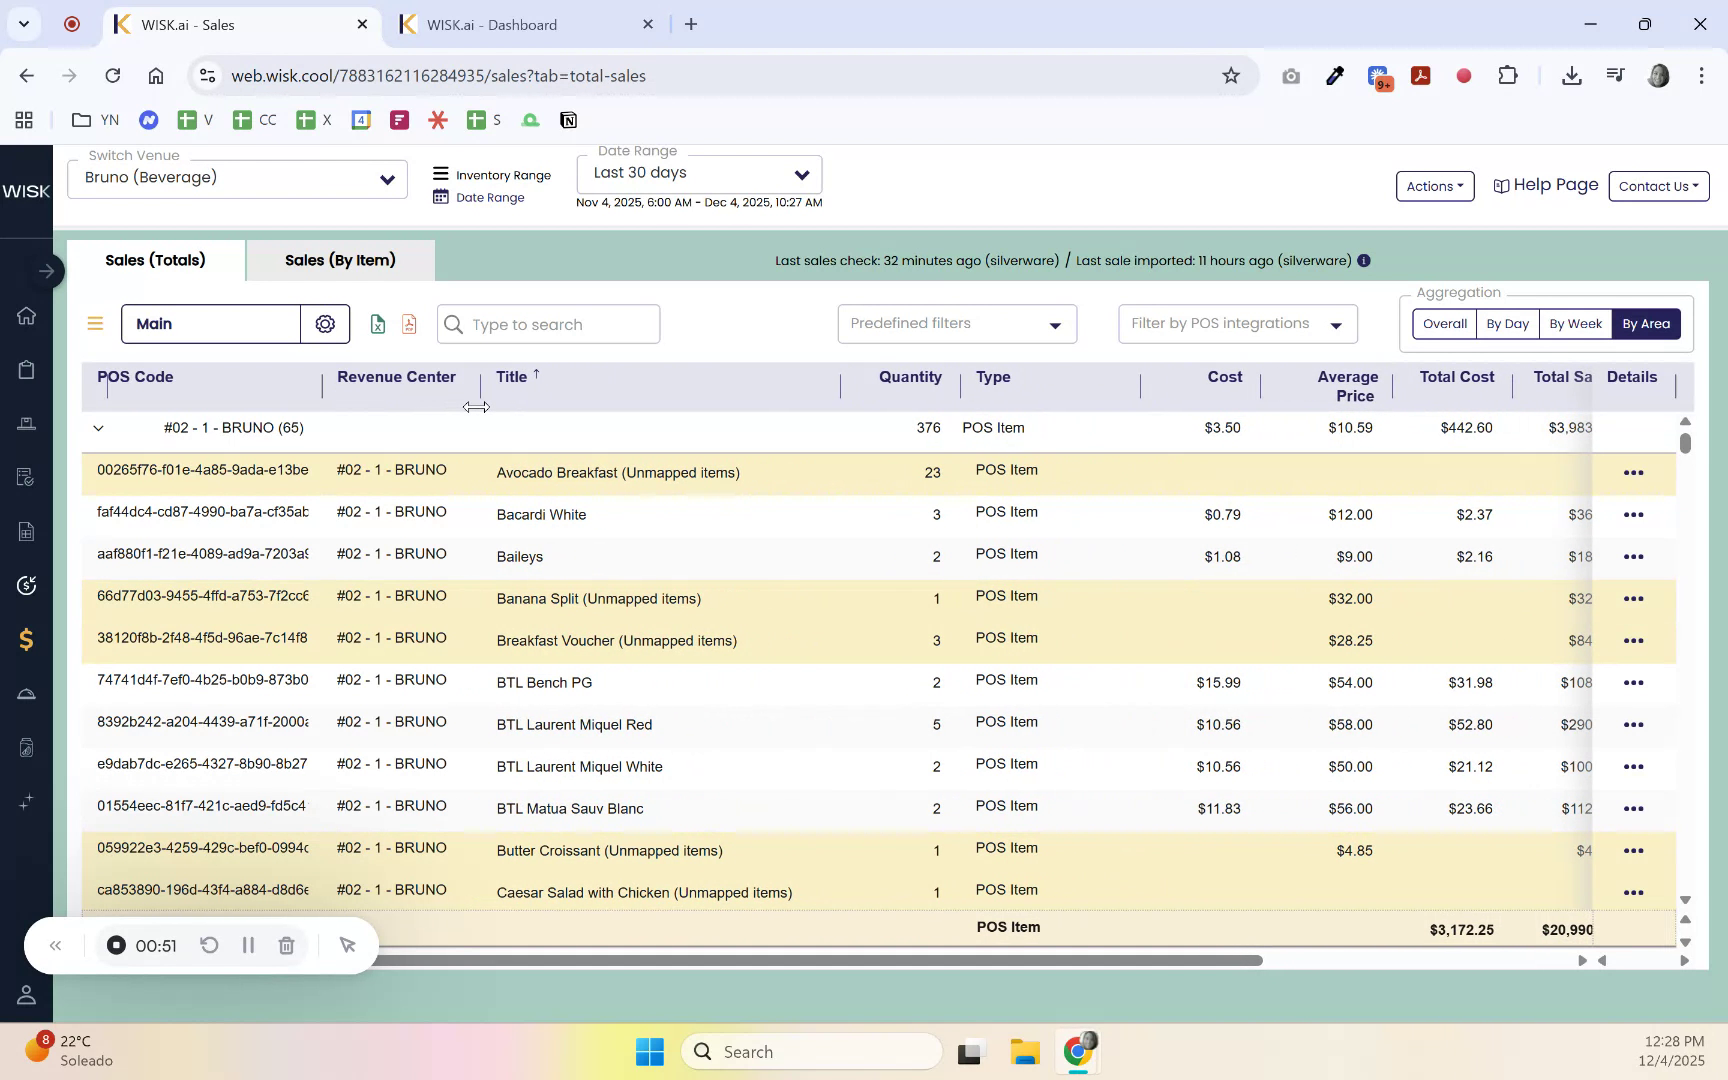Switch aggregation to By Week
The image size is (1728, 1080).
click(x=1575, y=323)
